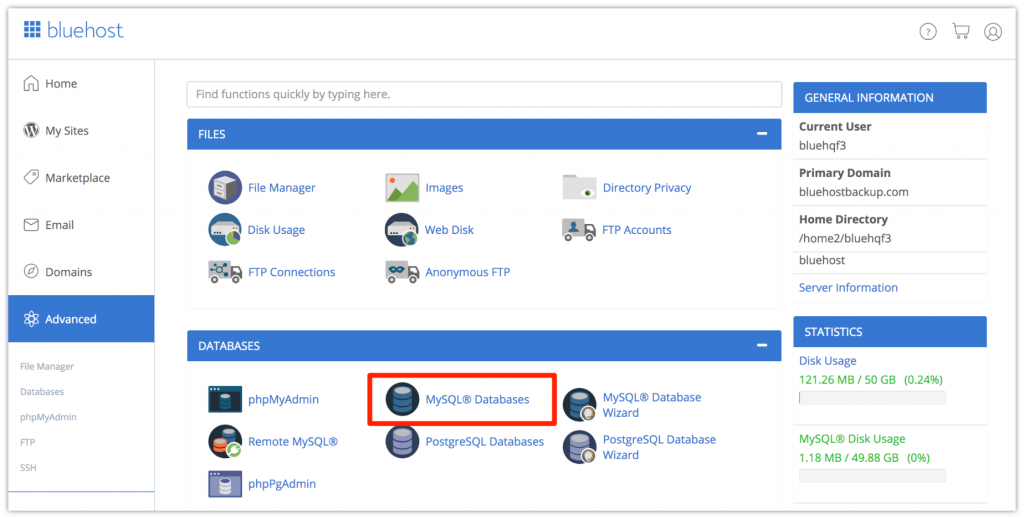
Task: Click the 121.26 MB / 50 GB value
Action: click(x=847, y=380)
